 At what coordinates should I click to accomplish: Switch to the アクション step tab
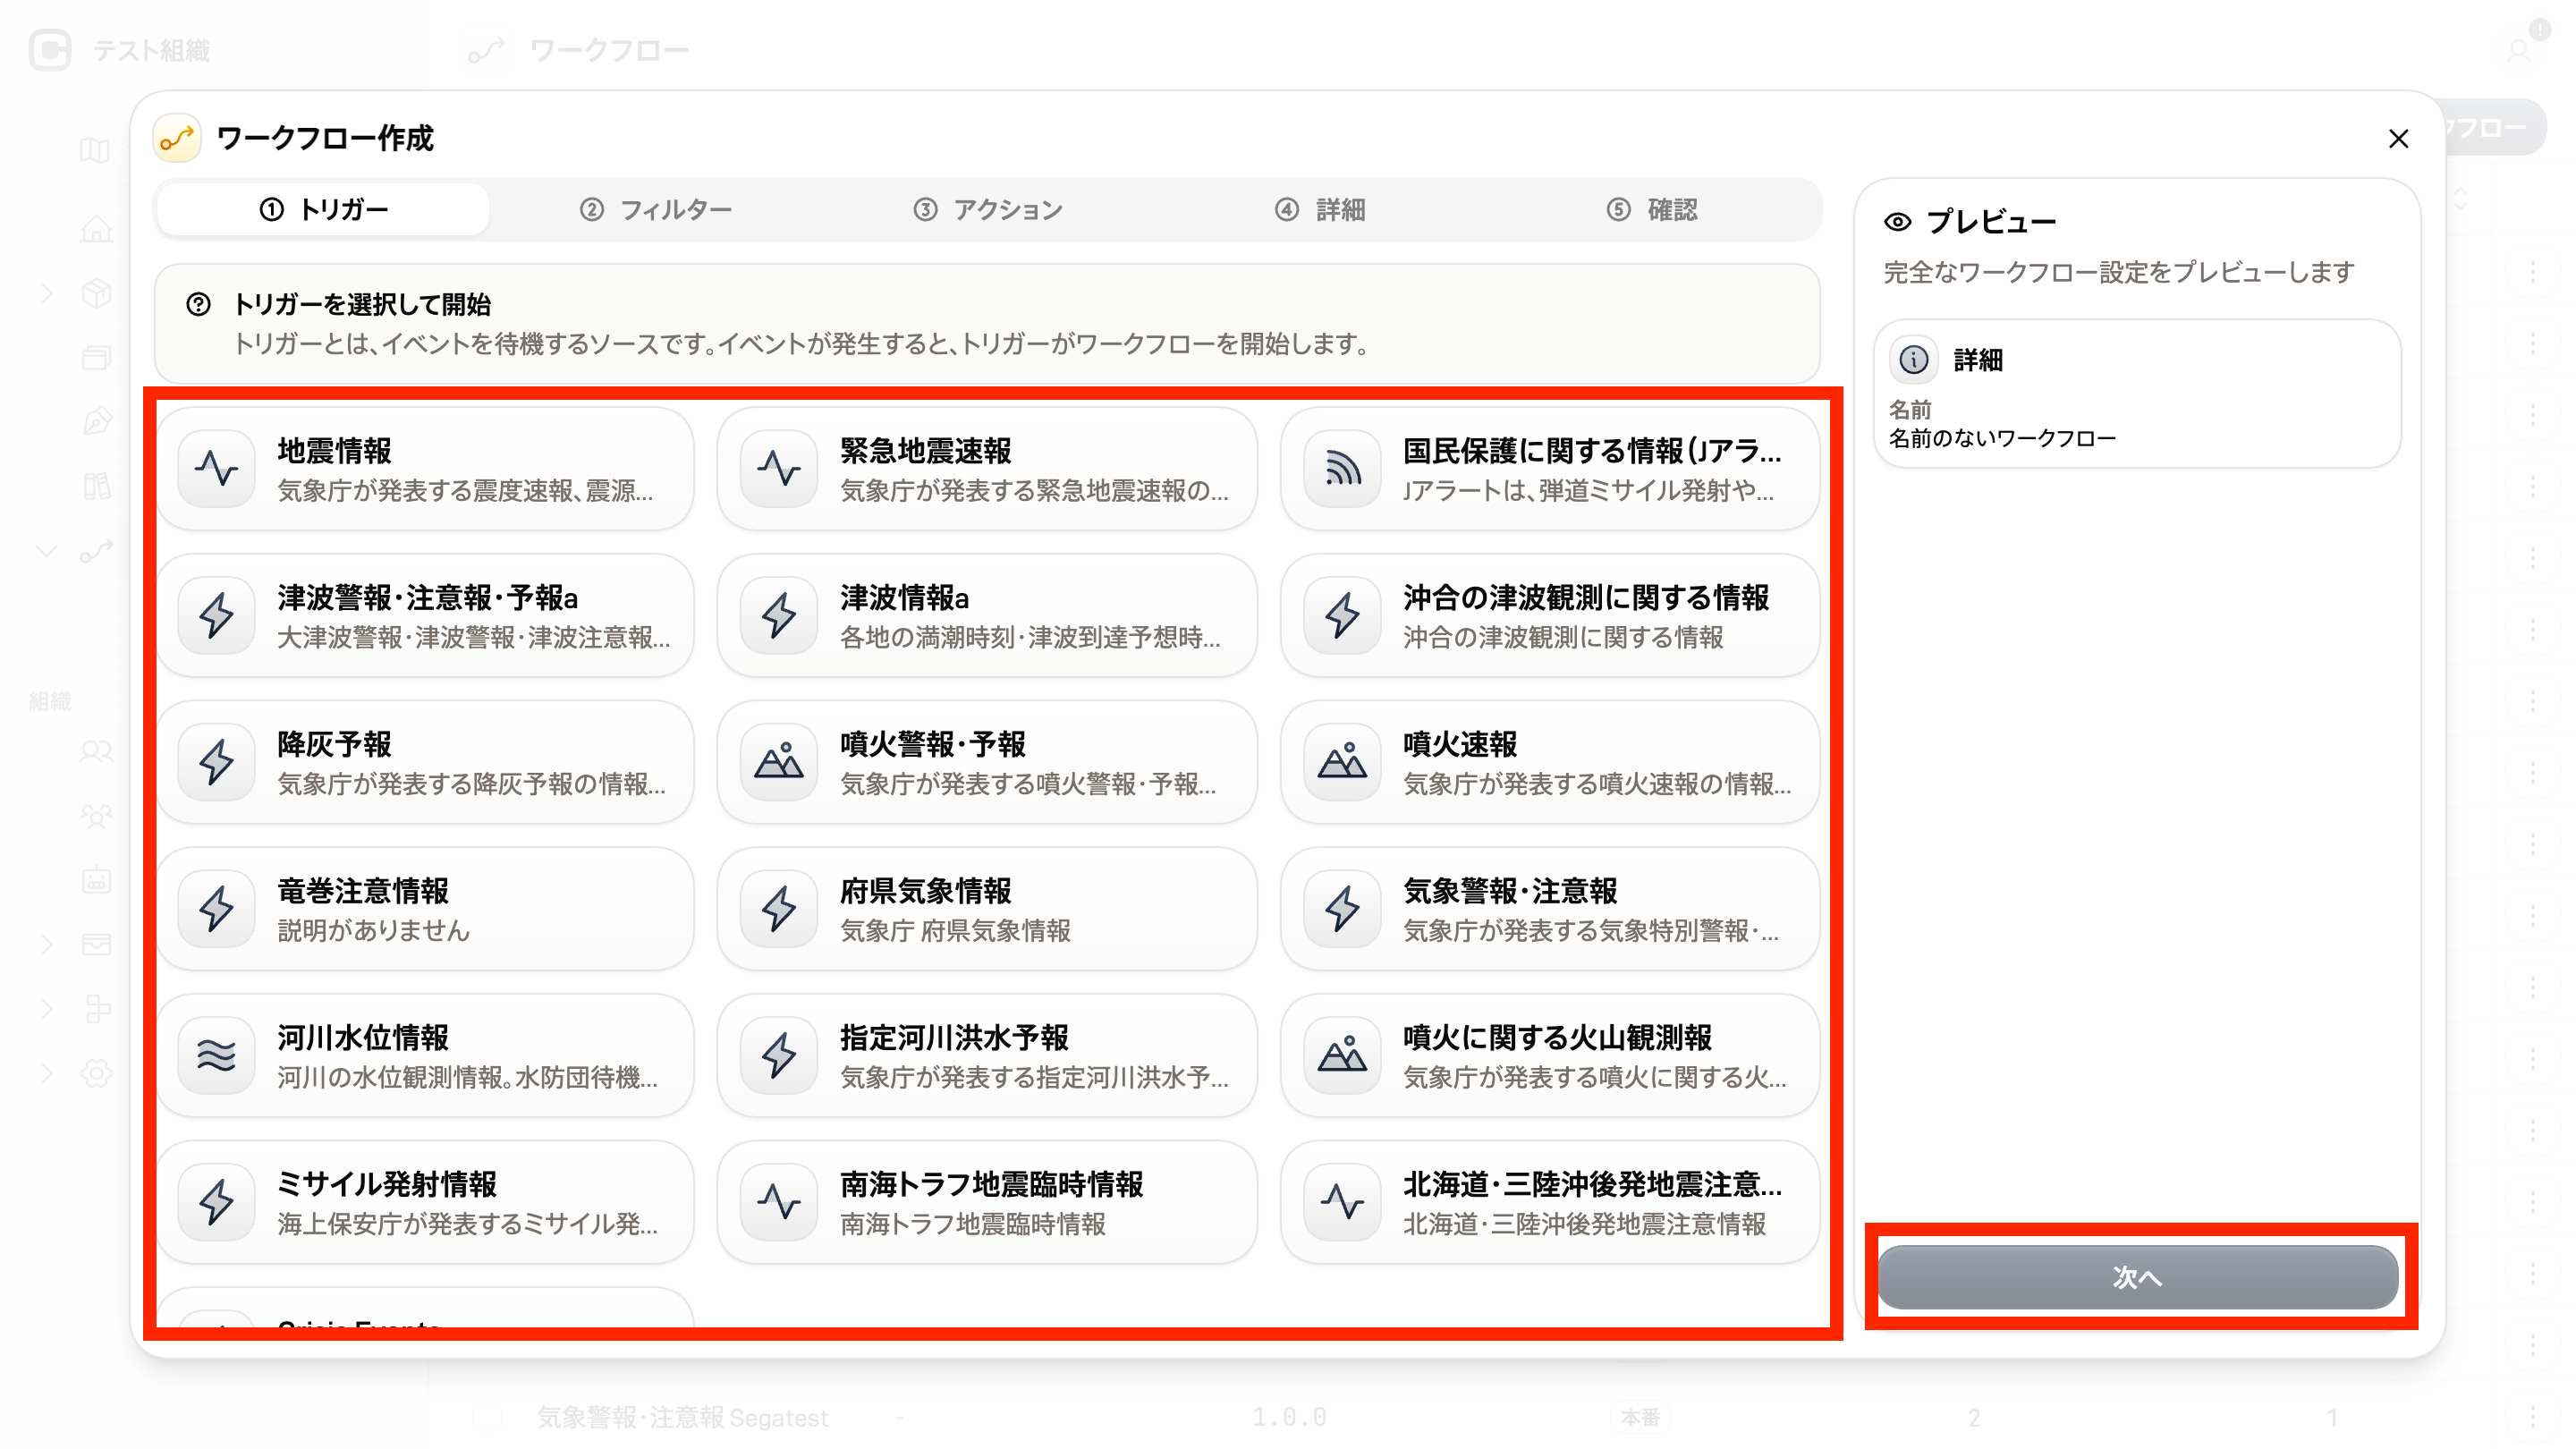tap(988, 209)
